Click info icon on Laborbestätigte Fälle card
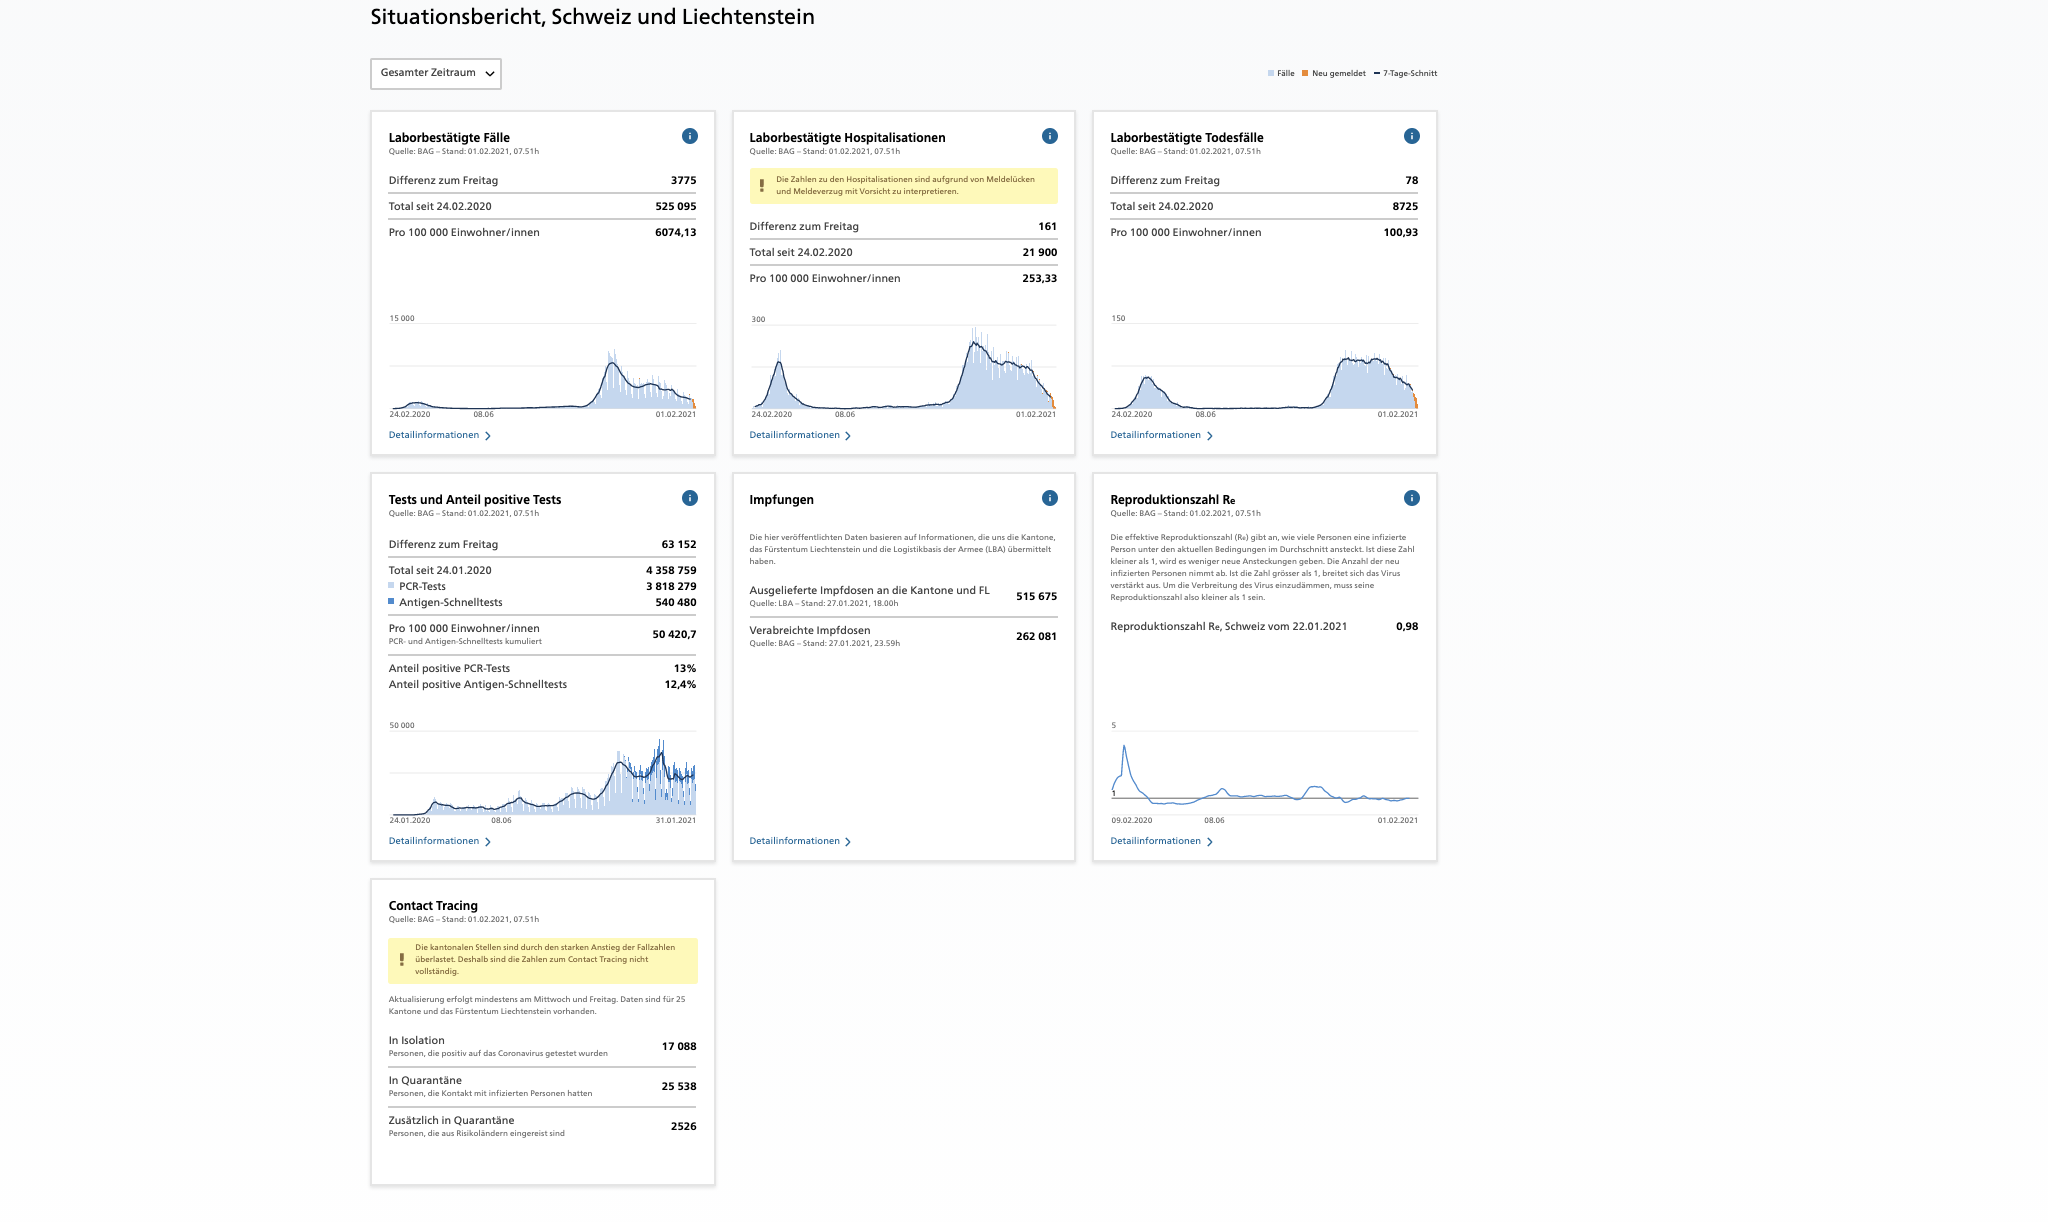The width and height of the screenshot is (2048, 1222). 689,136
